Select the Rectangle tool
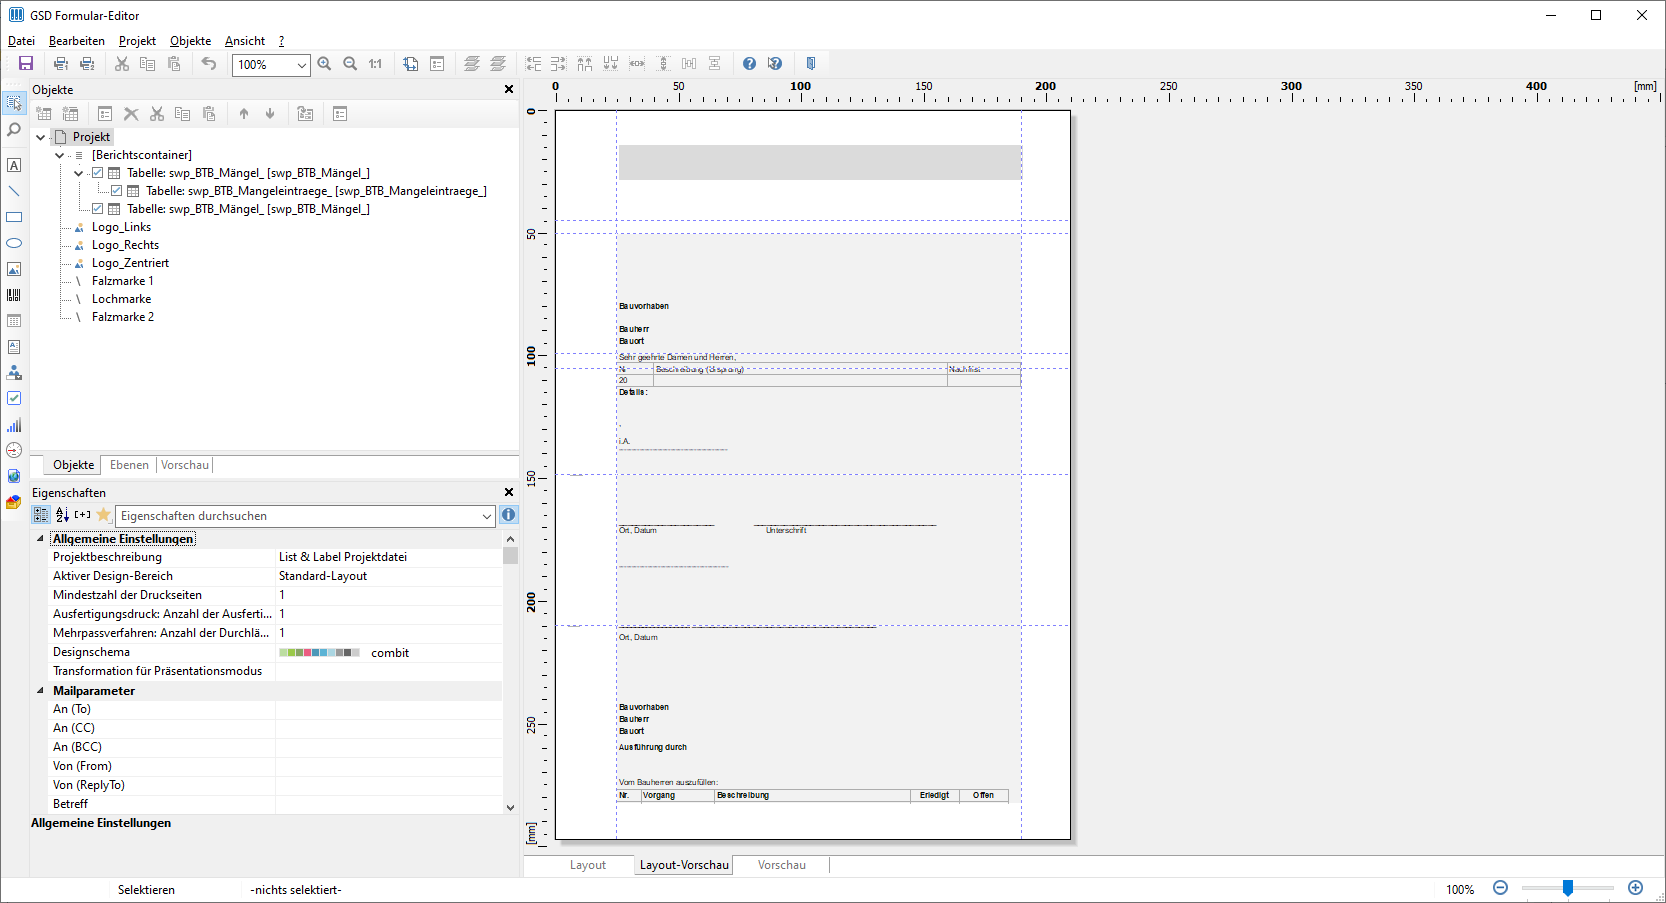 click(x=14, y=217)
